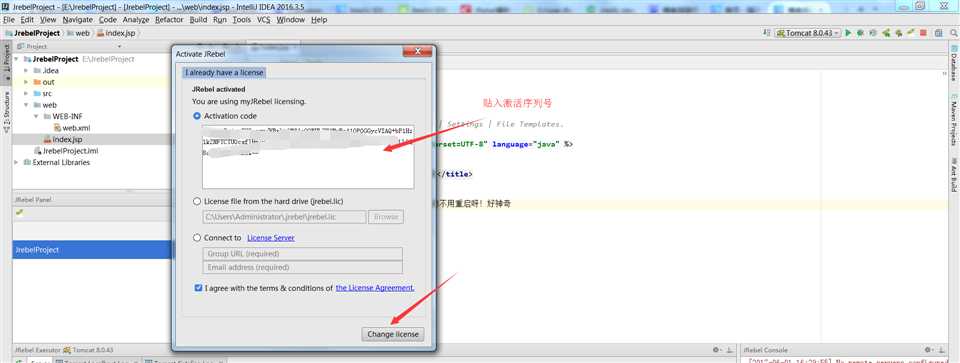Viewport: 960px width, 363px height.
Task: Open Project Structure icon in the toolbar
Action: pyautogui.click(x=938, y=33)
